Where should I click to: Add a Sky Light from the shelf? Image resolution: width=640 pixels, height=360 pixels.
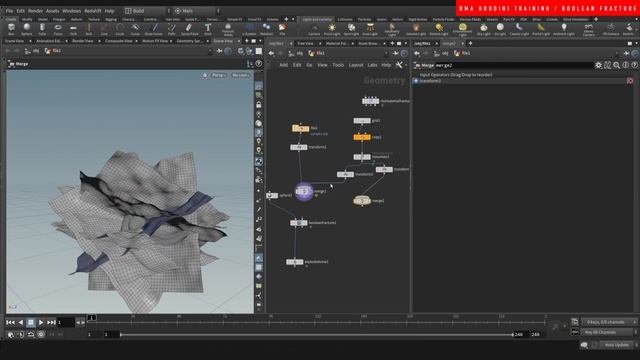coord(484,29)
